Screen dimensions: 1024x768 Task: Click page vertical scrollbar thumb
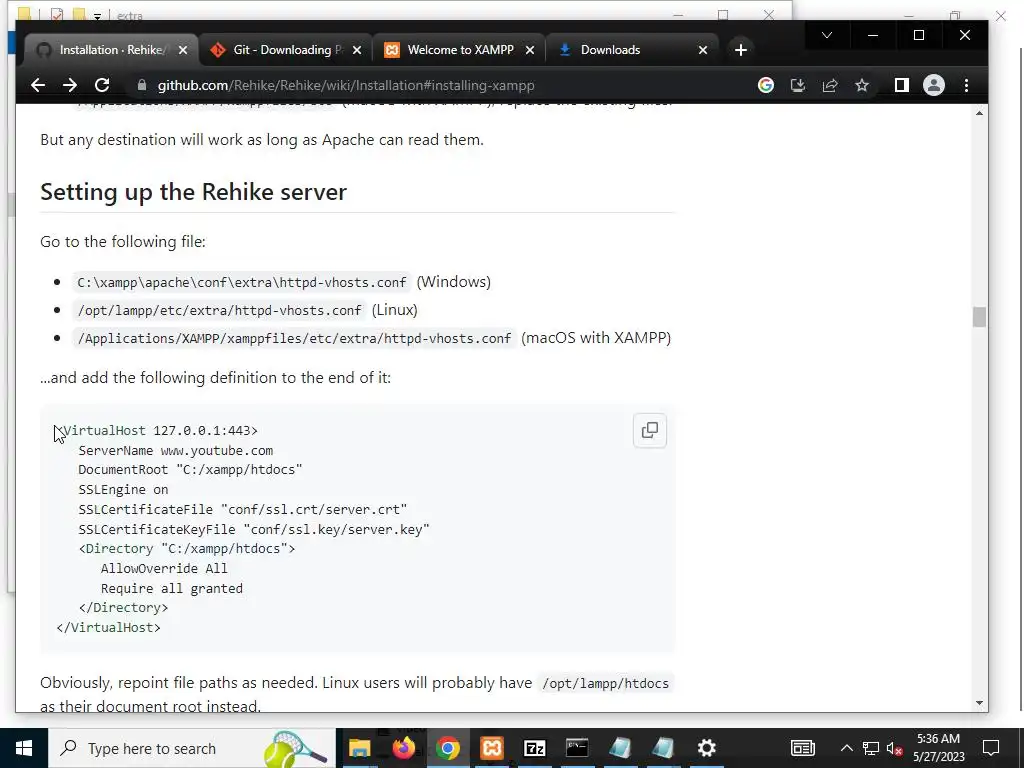[x=979, y=317]
